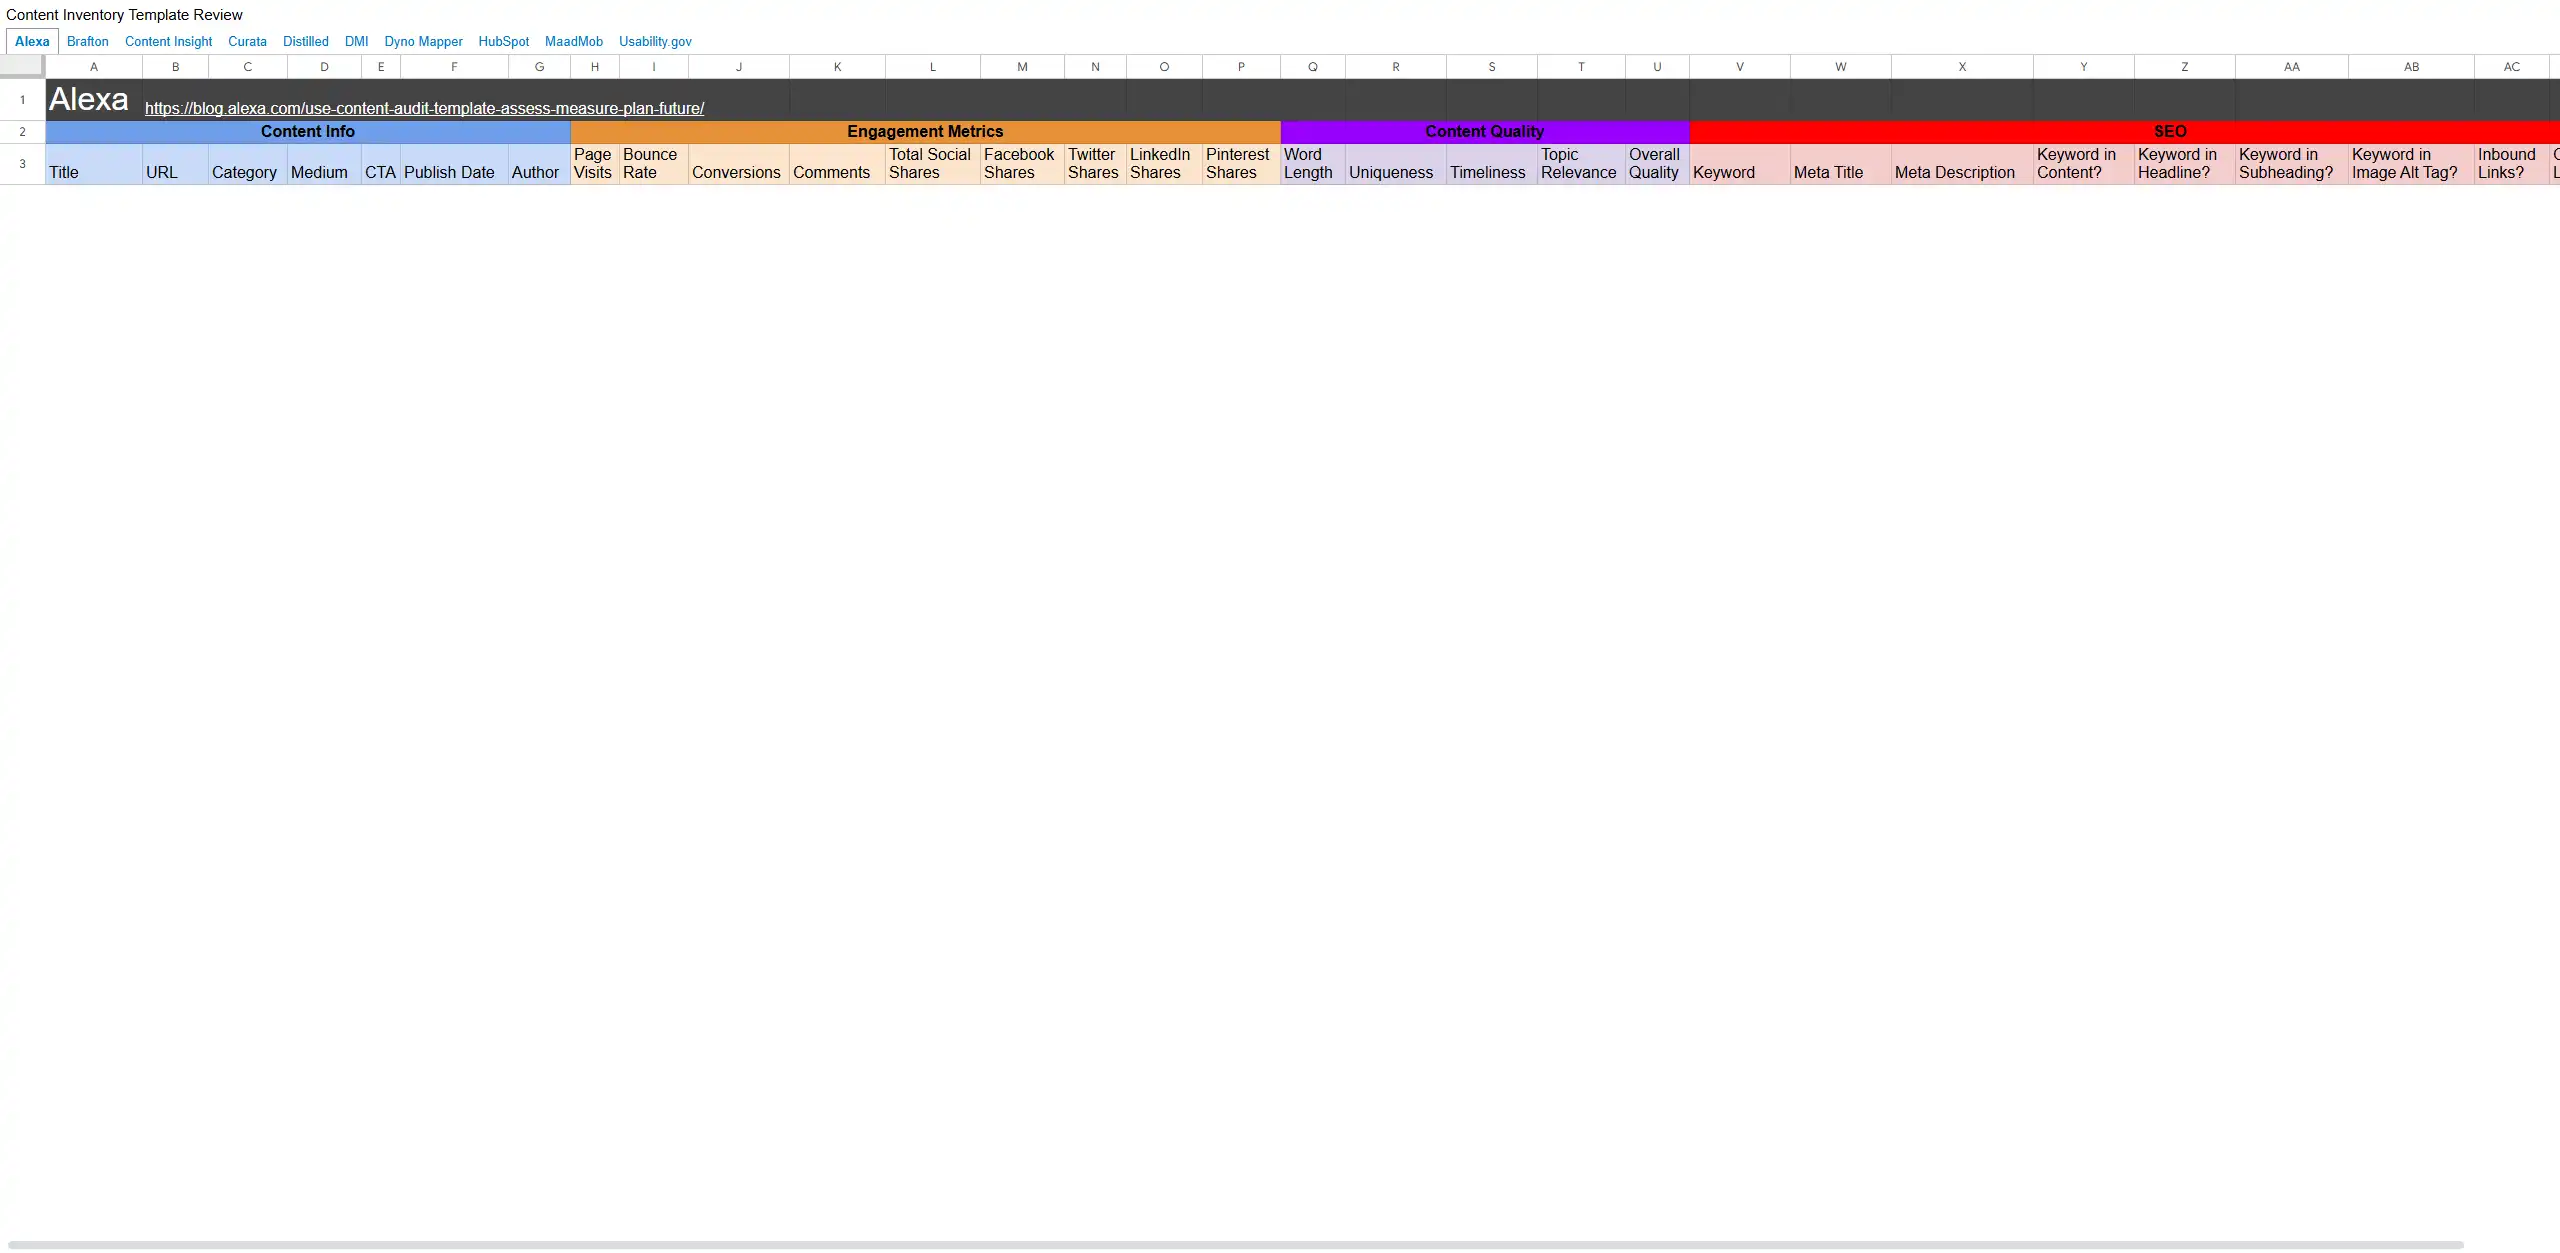The image size is (2560, 1253).
Task: Select the Bounce Rate header cell
Action: pyautogui.click(x=654, y=164)
